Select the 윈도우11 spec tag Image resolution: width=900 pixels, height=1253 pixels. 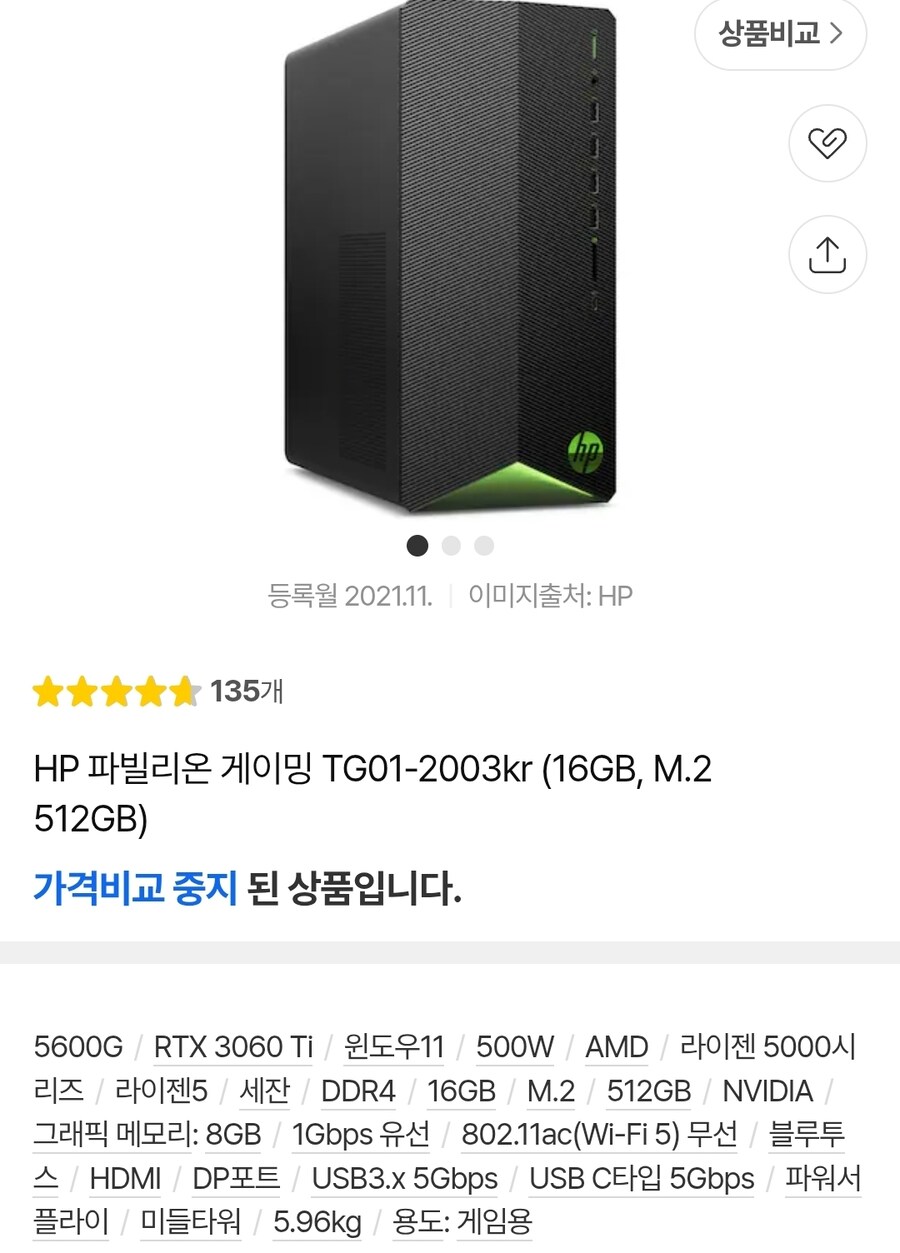(394, 1047)
